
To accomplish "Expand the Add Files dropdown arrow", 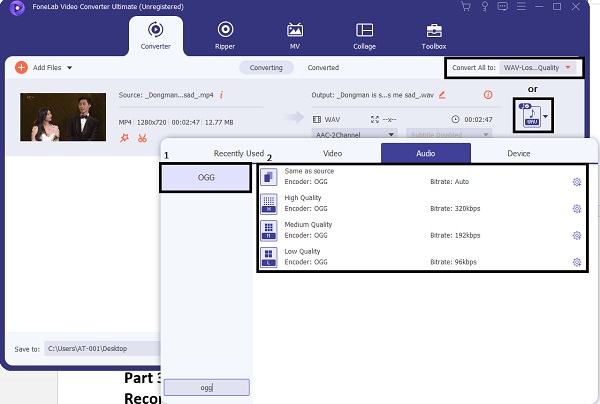I will tap(70, 68).
